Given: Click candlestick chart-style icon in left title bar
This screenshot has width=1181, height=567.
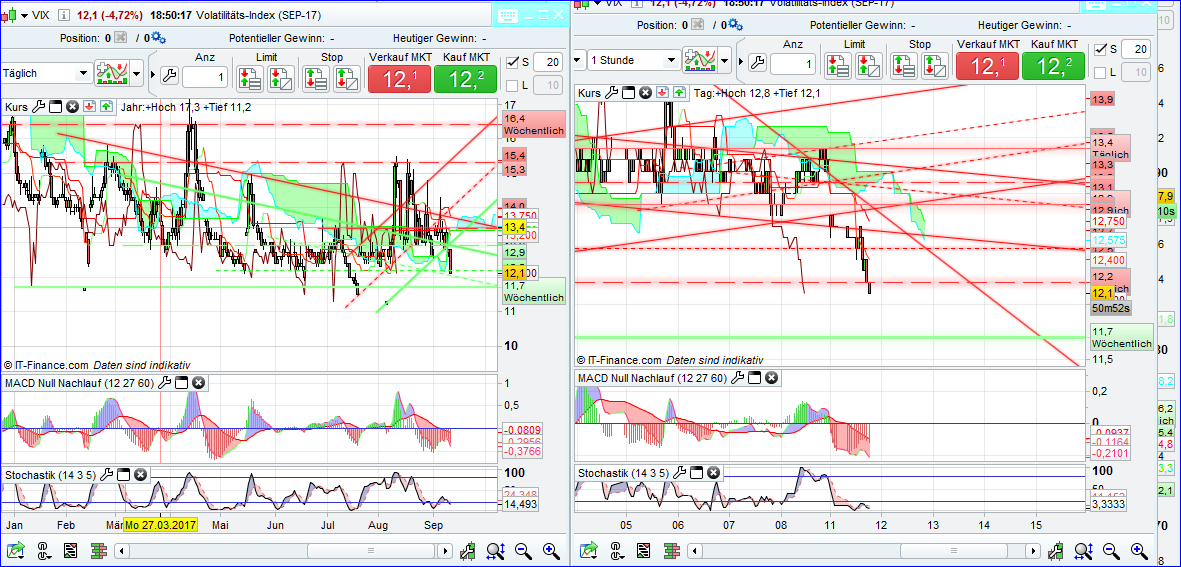Looking at the screenshot, I should (9, 15).
